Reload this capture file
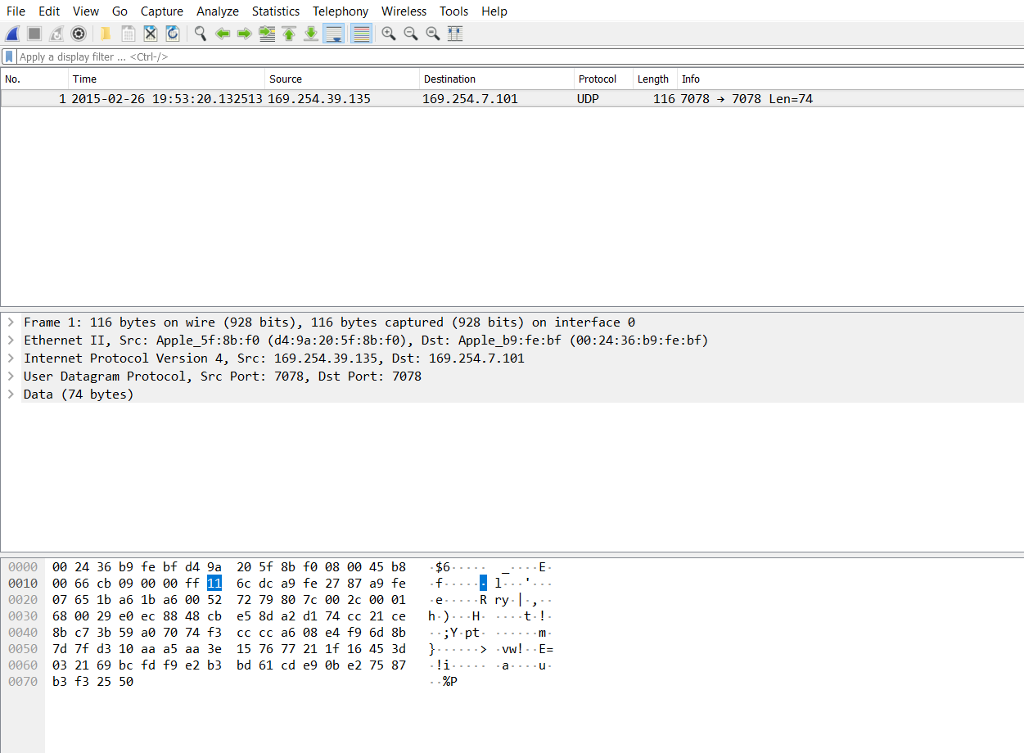This screenshot has width=1024, height=753. (172, 33)
